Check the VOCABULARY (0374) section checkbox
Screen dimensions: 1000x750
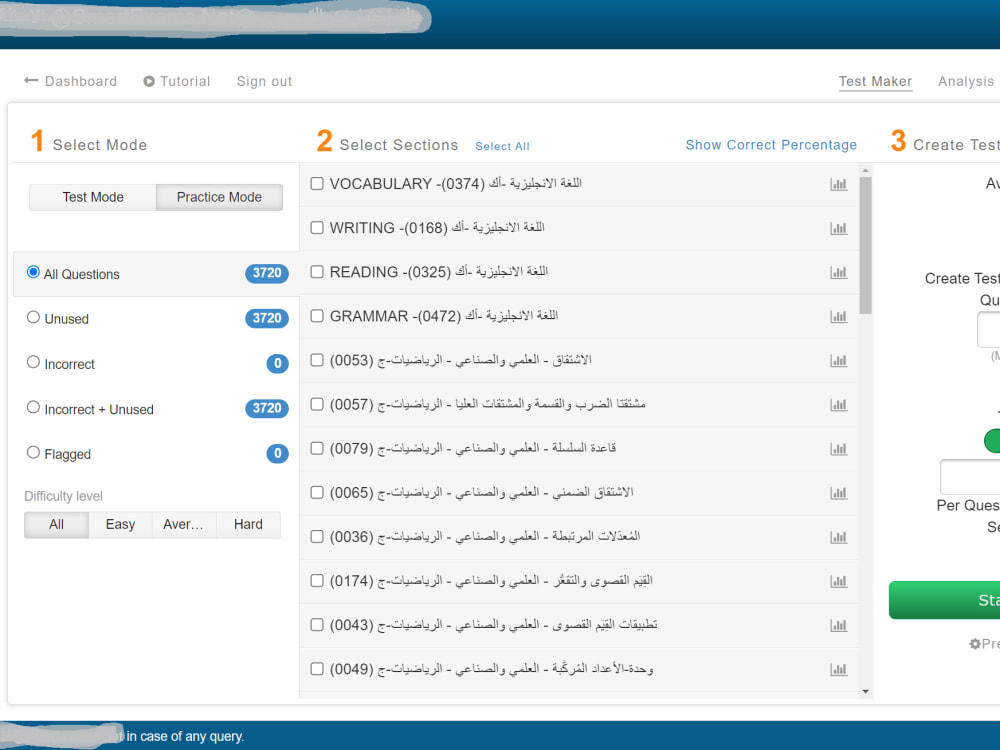[x=317, y=184]
